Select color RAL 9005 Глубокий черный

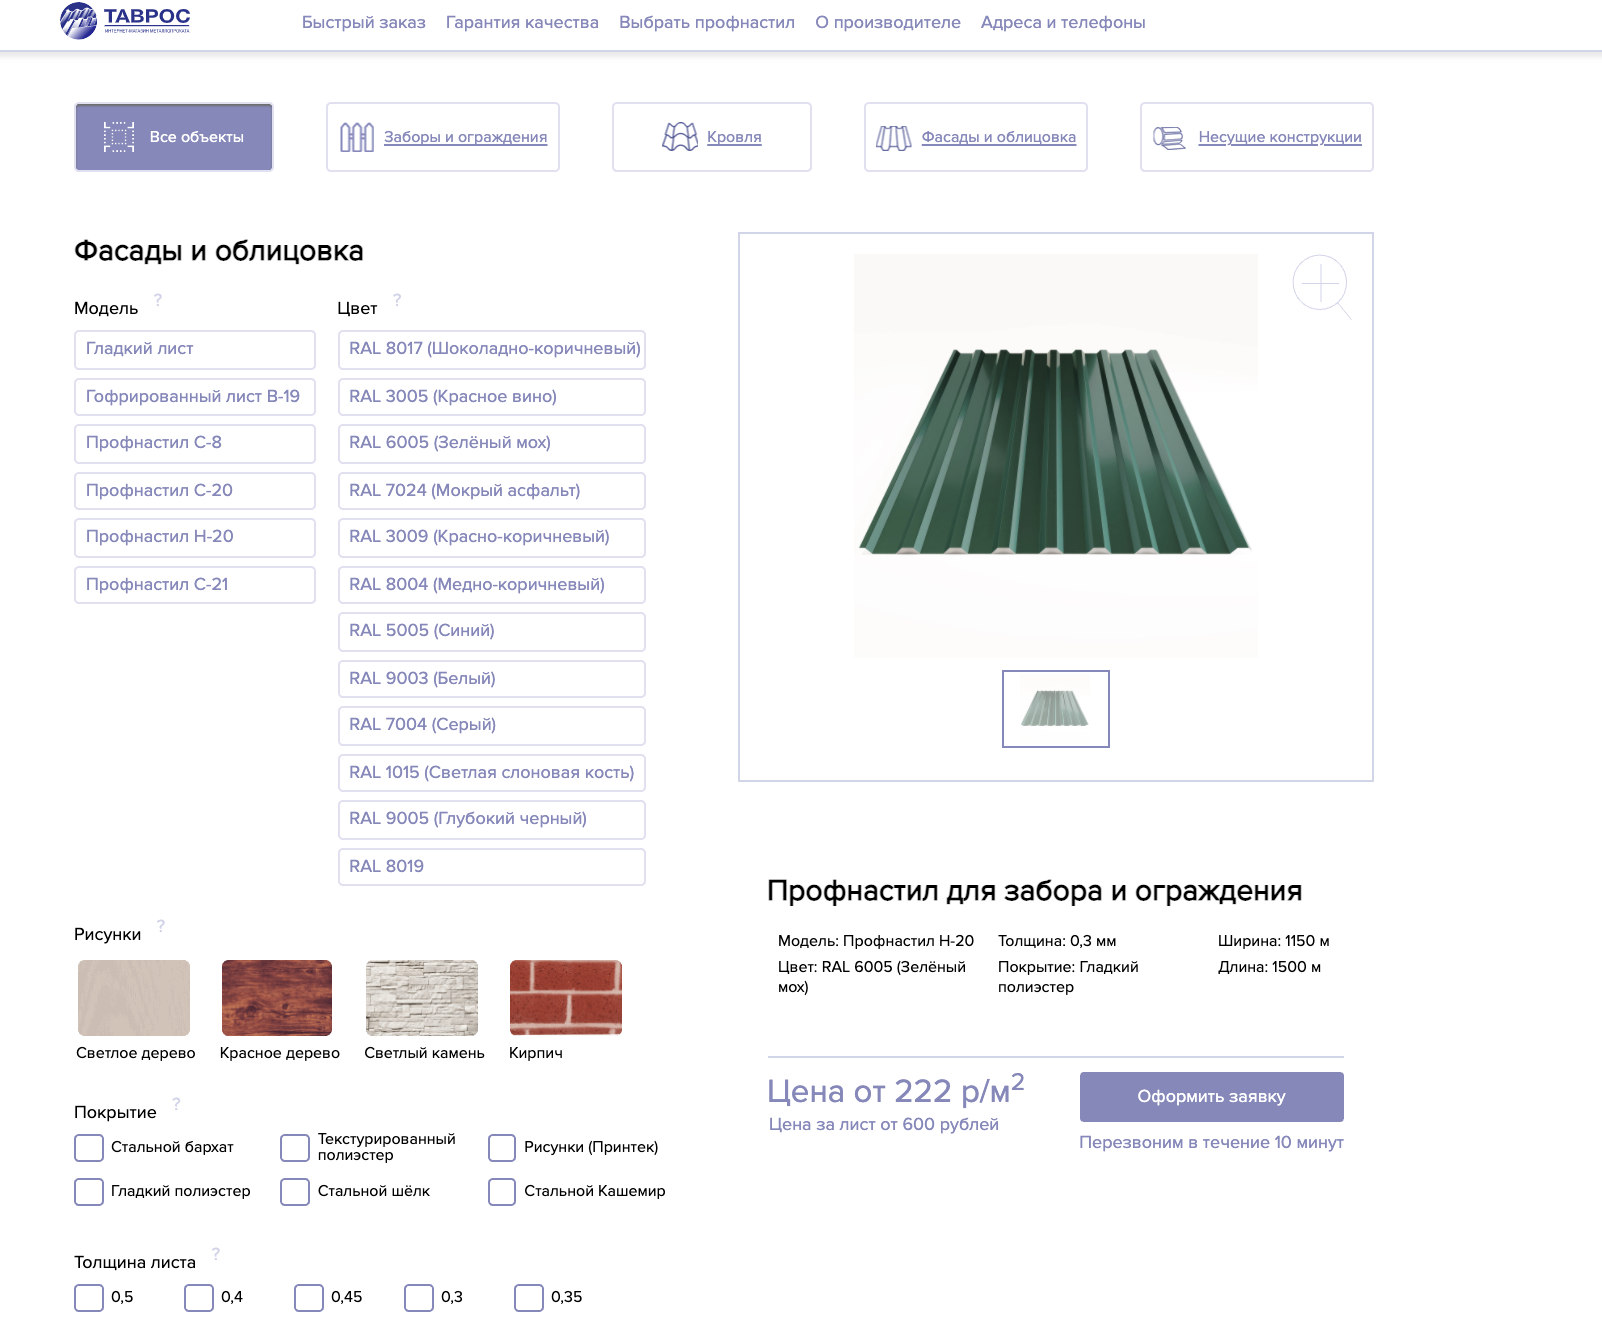pos(492,819)
